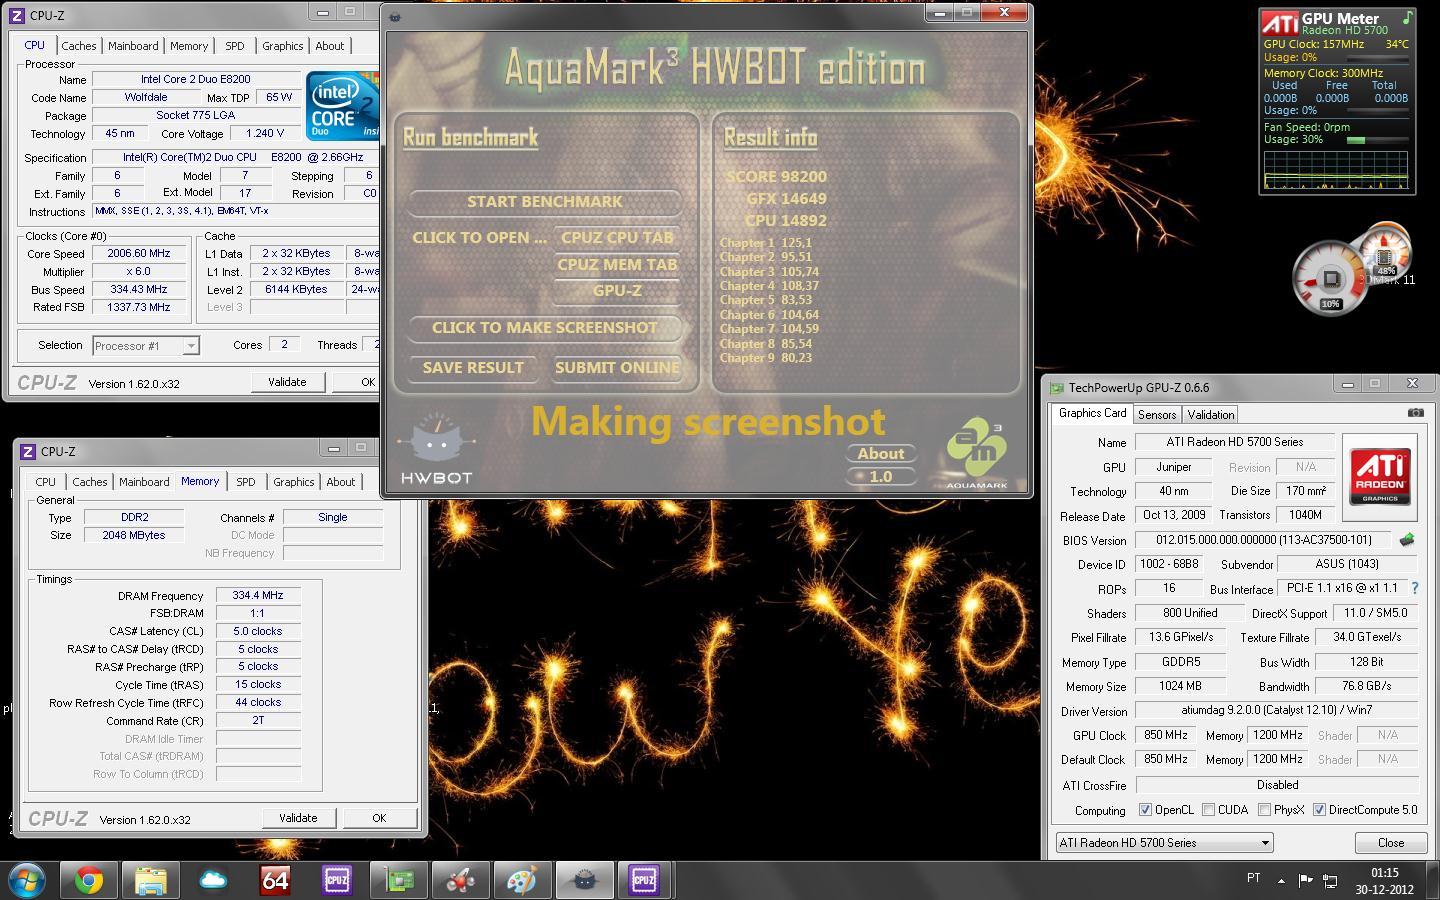Image resolution: width=1440 pixels, height=900 pixels.
Task: Click the SCORE 98200 result text
Action: pos(776,177)
